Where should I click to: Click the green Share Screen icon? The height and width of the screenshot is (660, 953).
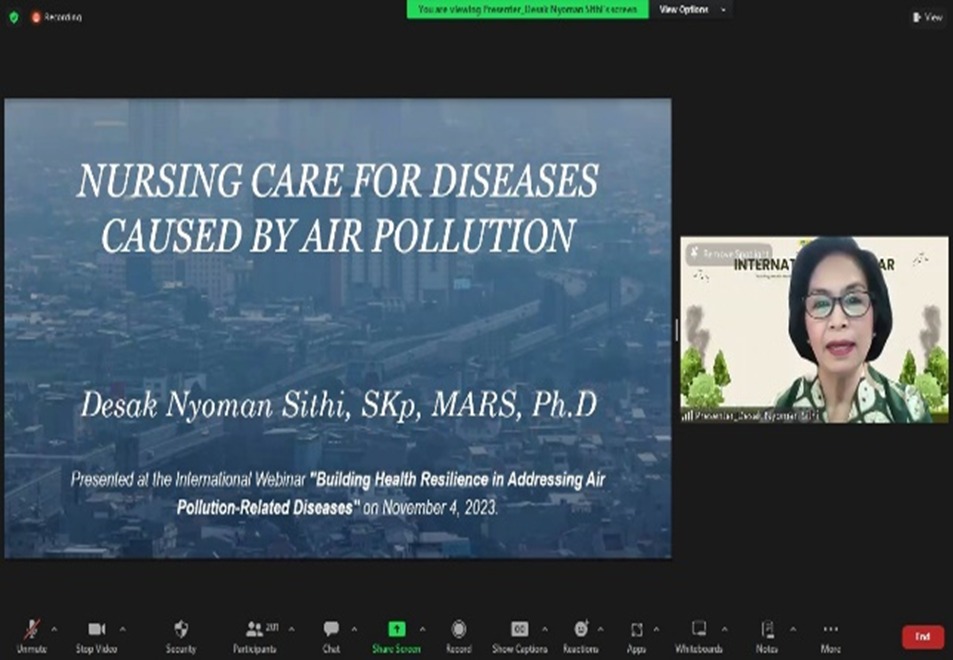click(396, 629)
